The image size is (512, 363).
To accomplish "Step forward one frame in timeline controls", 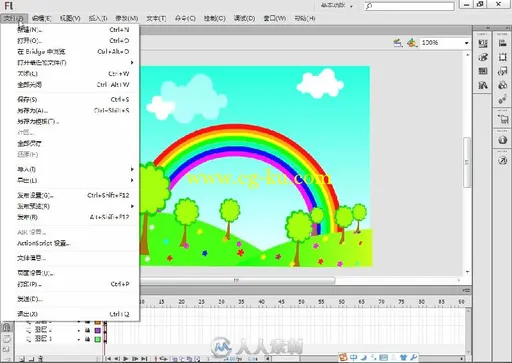I will [x=135, y=359].
